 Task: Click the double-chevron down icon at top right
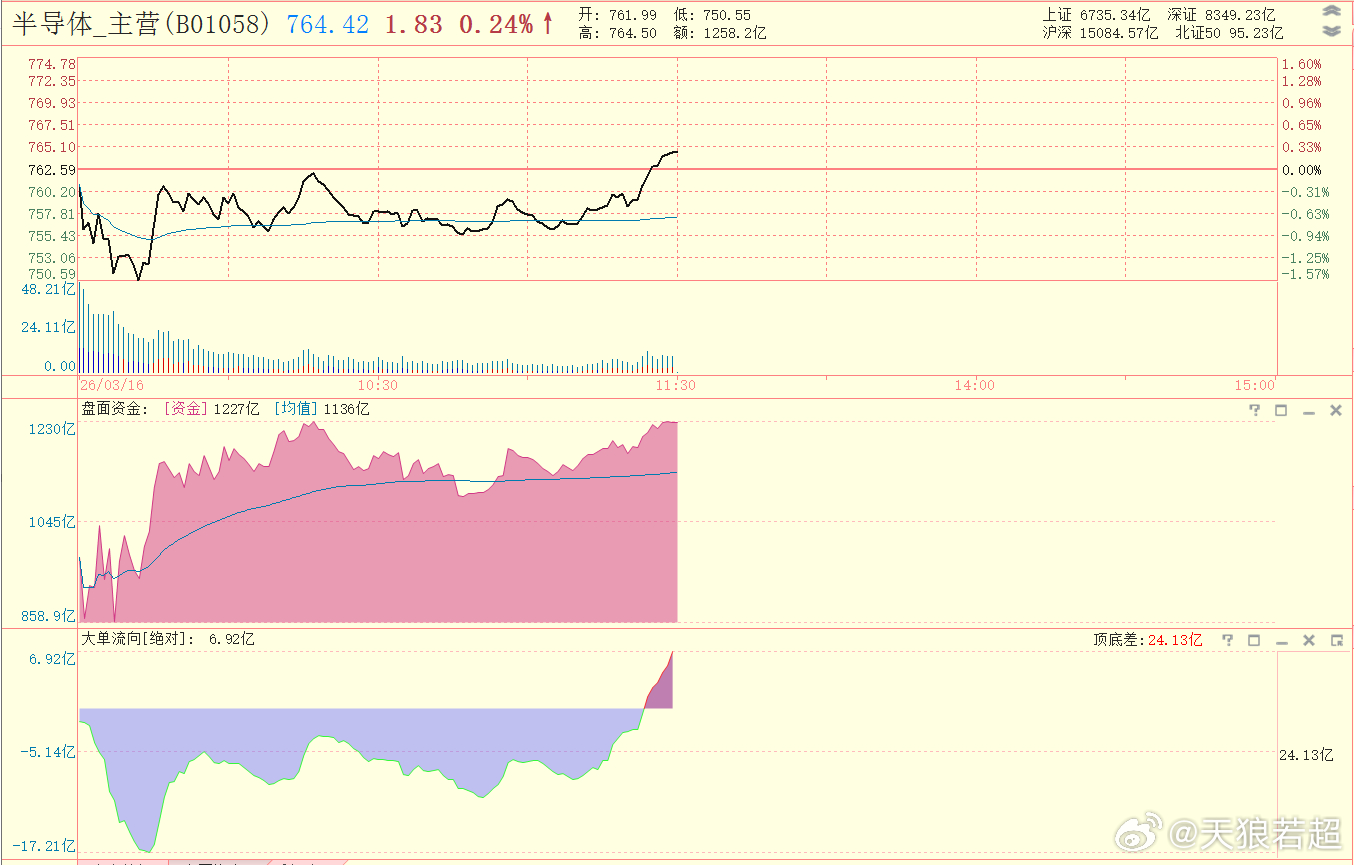pyautogui.click(x=1331, y=31)
